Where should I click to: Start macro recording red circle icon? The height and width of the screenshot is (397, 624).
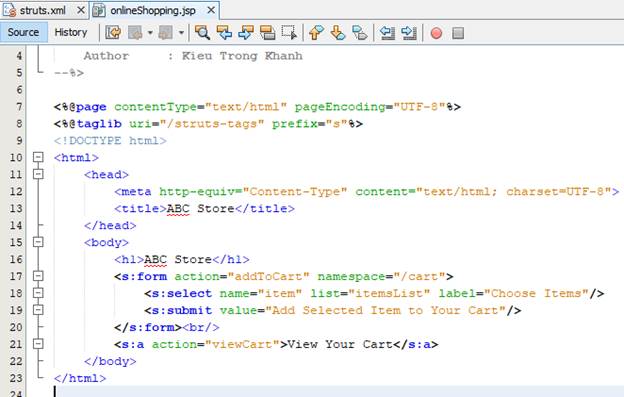click(x=436, y=33)
